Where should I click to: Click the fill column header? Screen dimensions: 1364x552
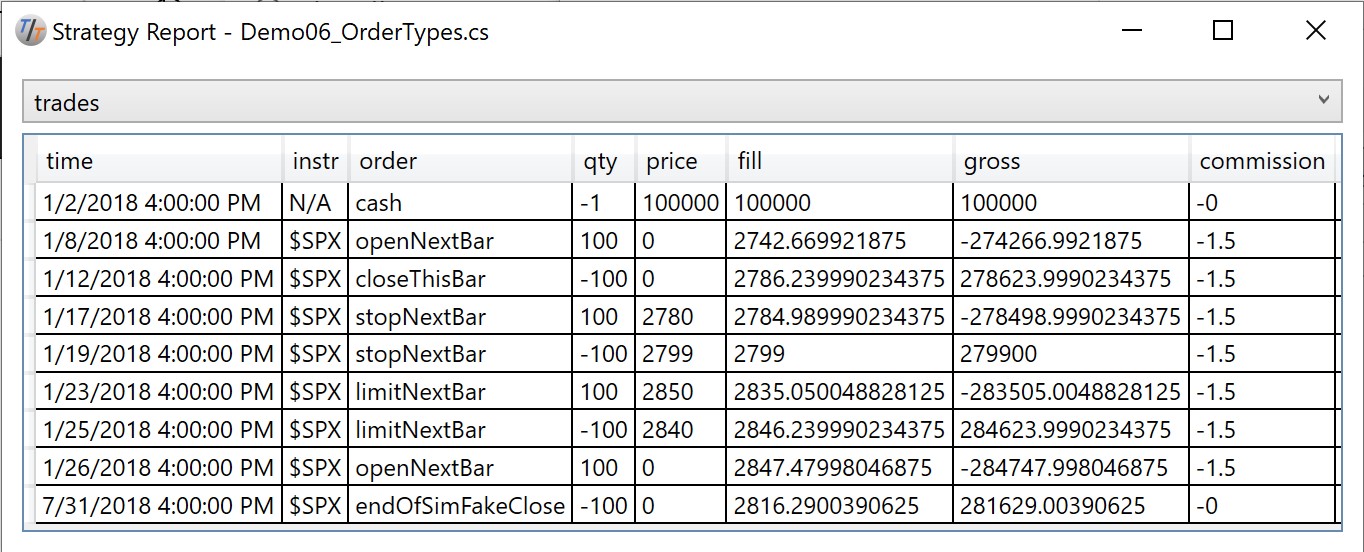tap(840, 161)
